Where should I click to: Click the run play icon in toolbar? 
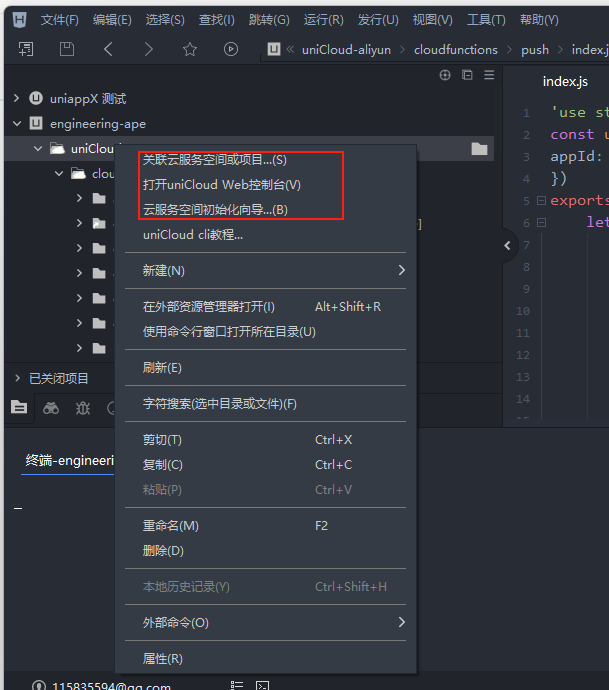231,49
